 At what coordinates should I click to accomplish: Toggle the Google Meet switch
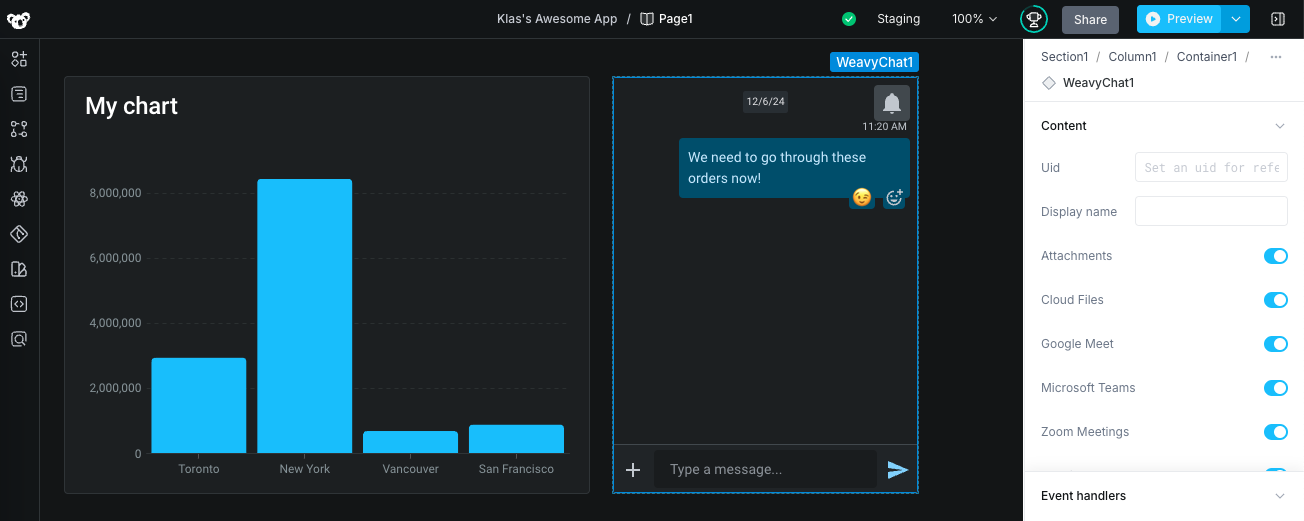point(1276,344)
